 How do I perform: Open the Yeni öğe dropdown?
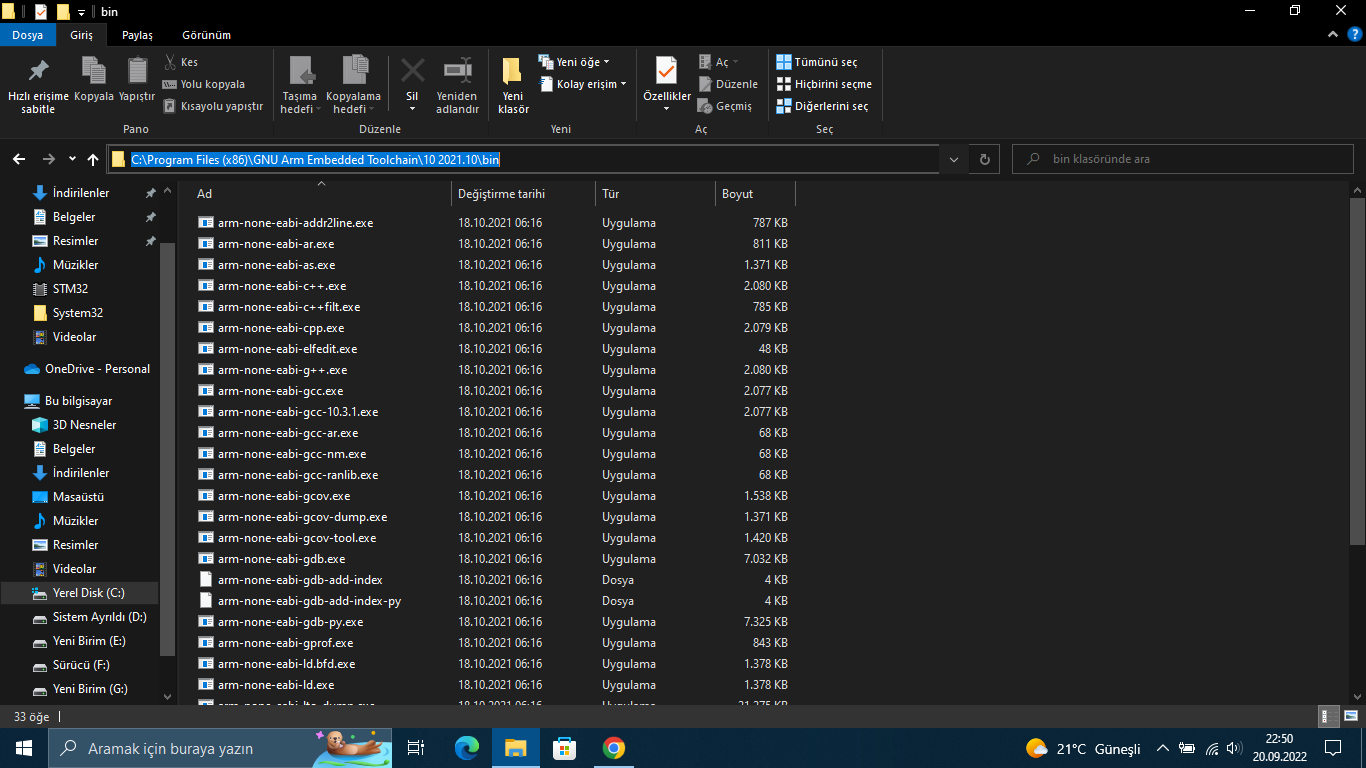[x=574, y=62]
